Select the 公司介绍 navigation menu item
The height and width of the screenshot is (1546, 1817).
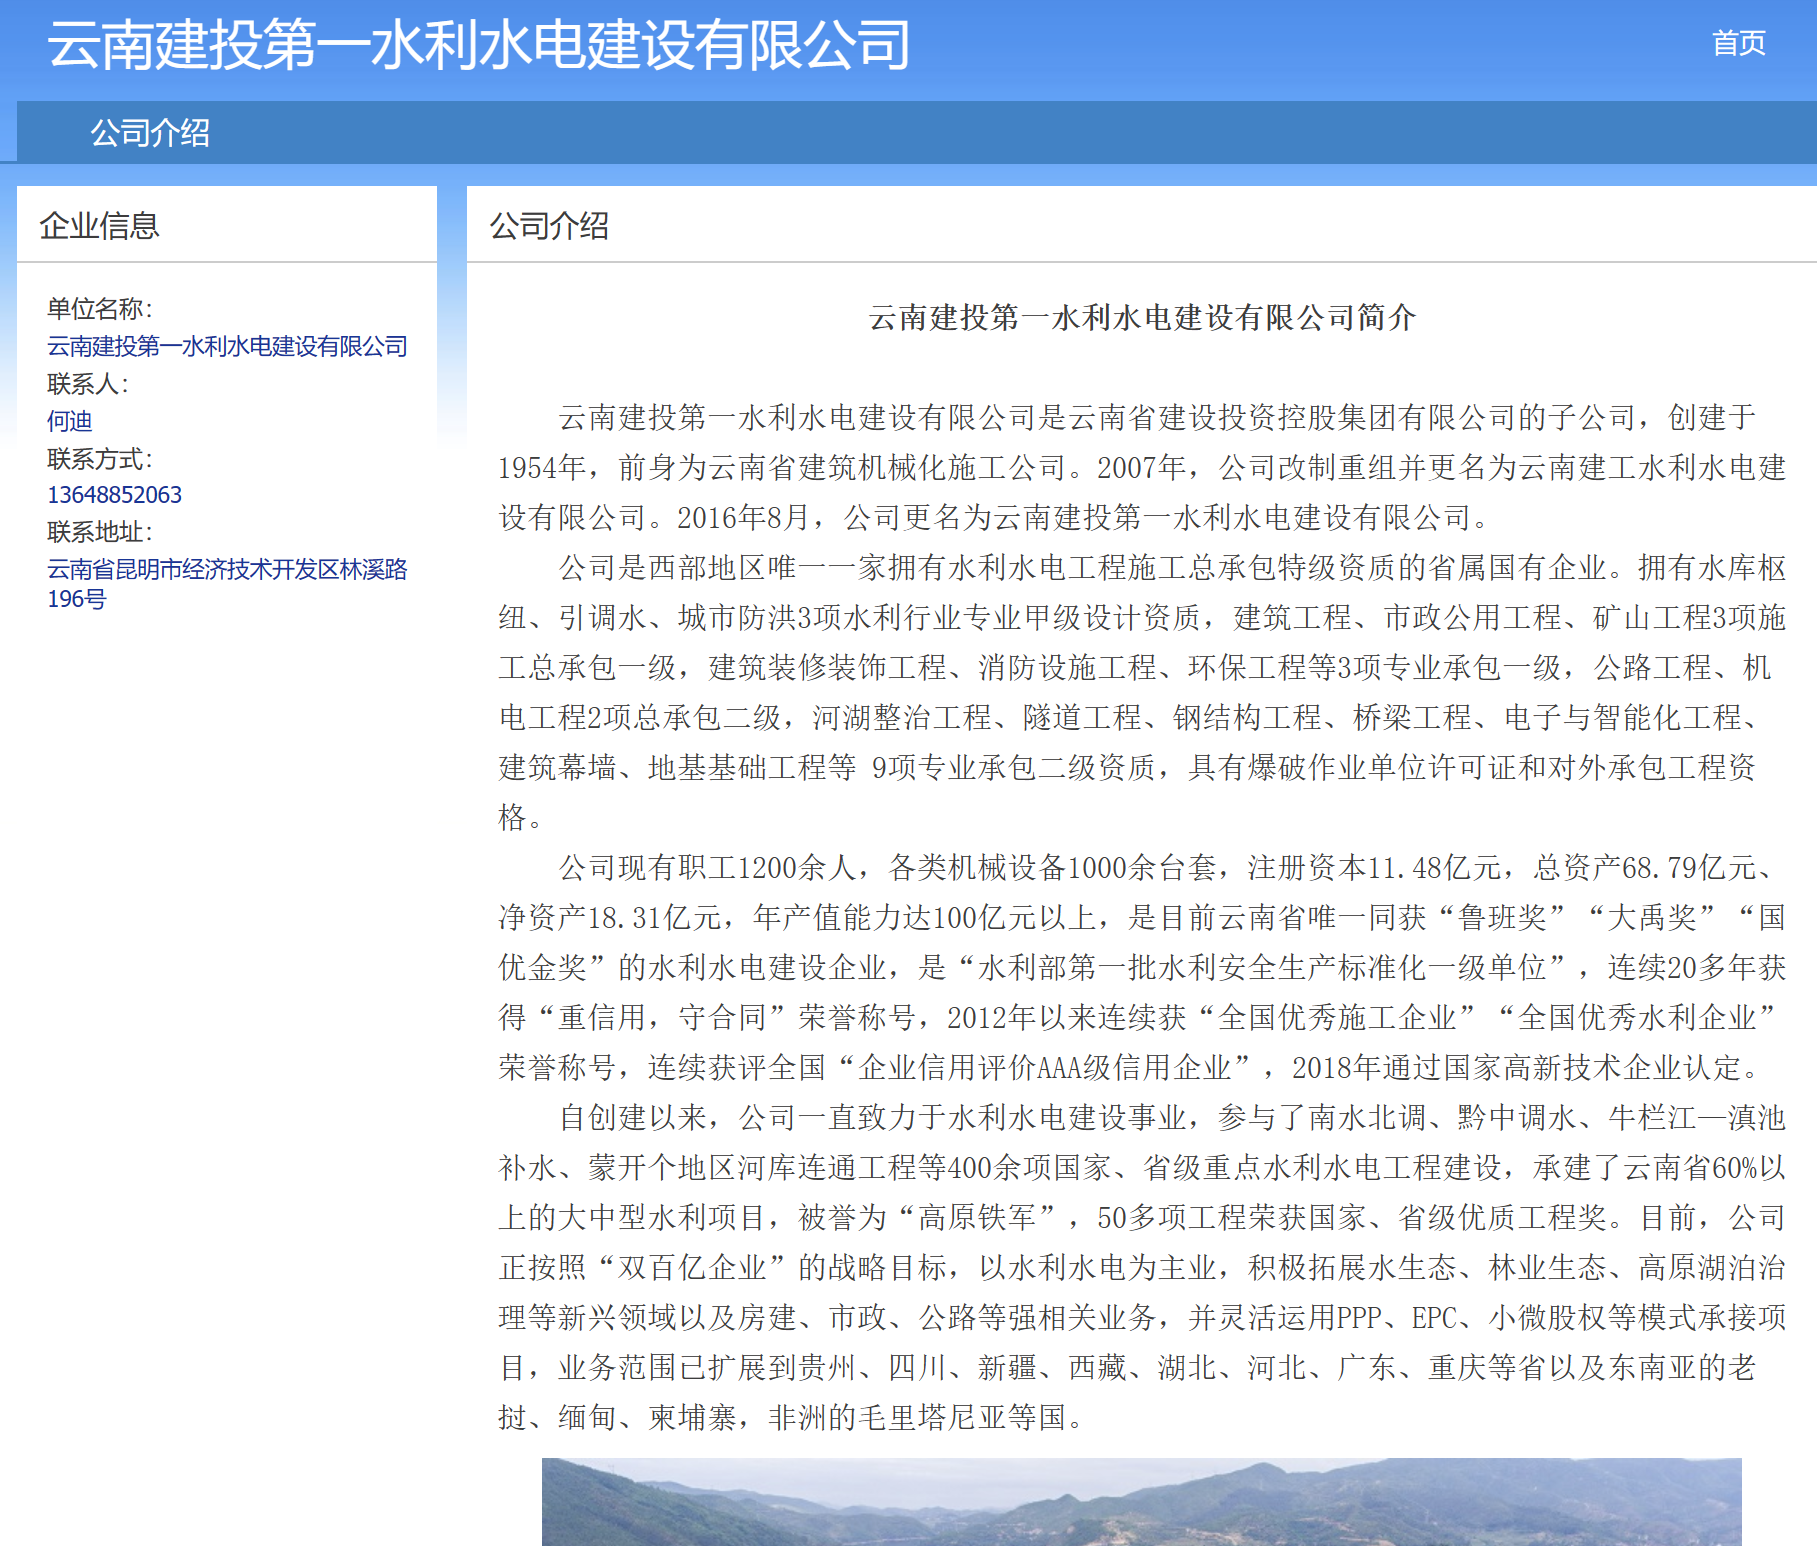[x=152, y=132]
